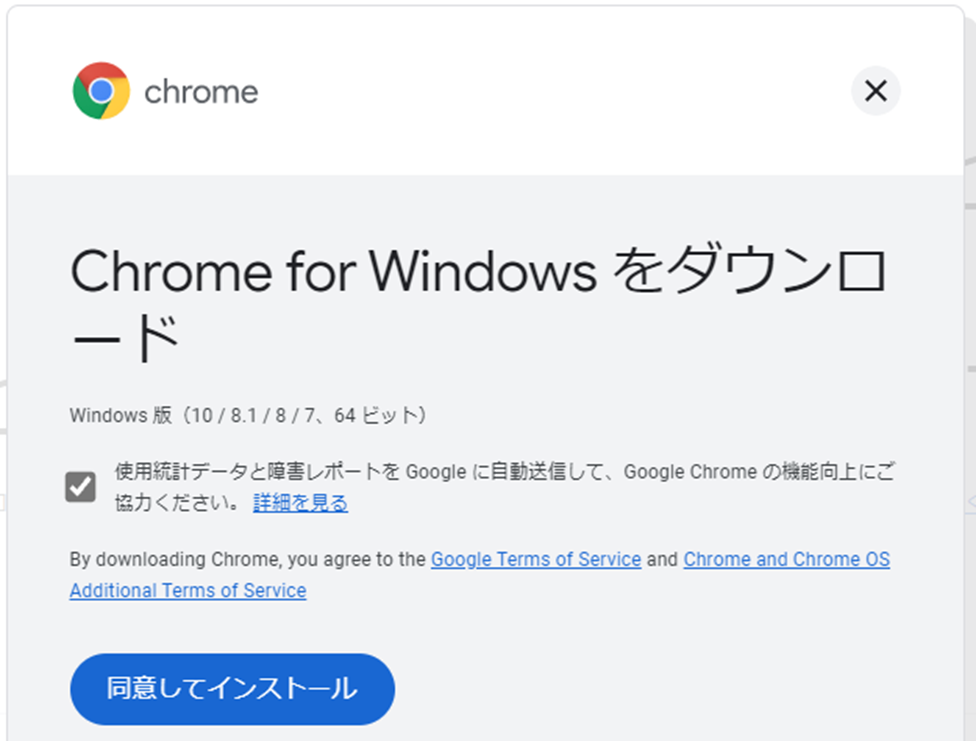The height and width of the screenshot is (741, 976).
Task: Click the ード second line of heading
Action: 125,339
